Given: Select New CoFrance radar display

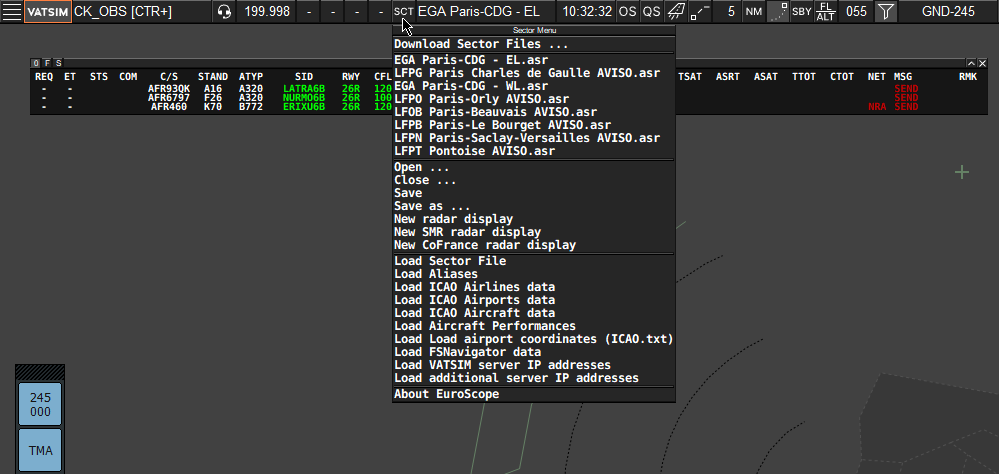Looking at the screenshot, I should click(534, 245).
